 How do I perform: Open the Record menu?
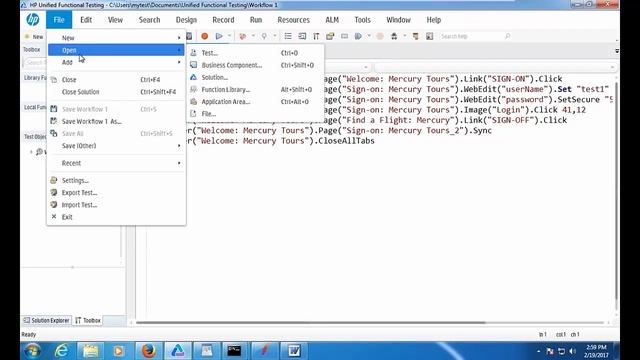[x=223, y=20]
